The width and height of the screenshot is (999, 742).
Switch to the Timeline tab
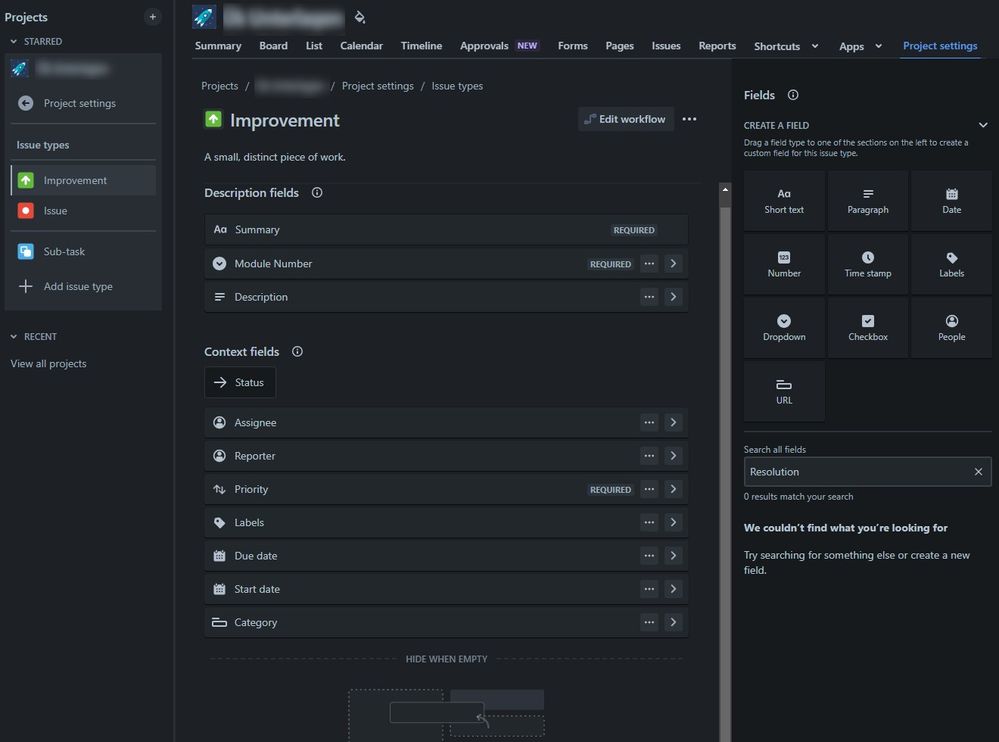click(x=421, y=46)
